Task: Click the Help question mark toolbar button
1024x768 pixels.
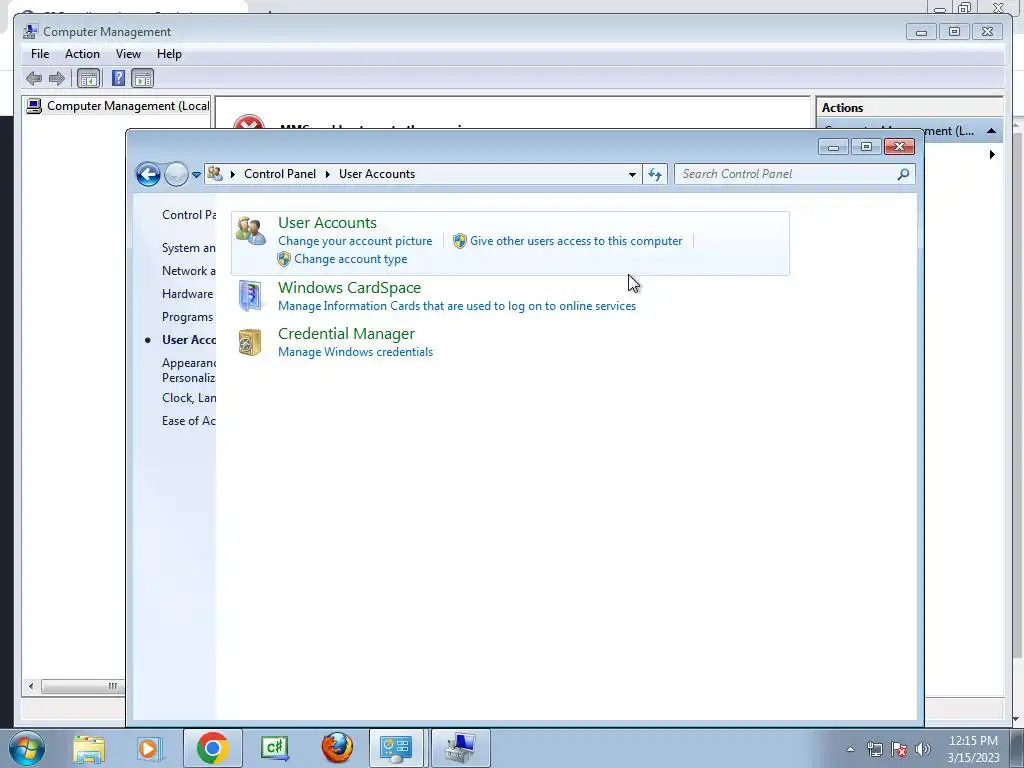Action: click(118, 78)
